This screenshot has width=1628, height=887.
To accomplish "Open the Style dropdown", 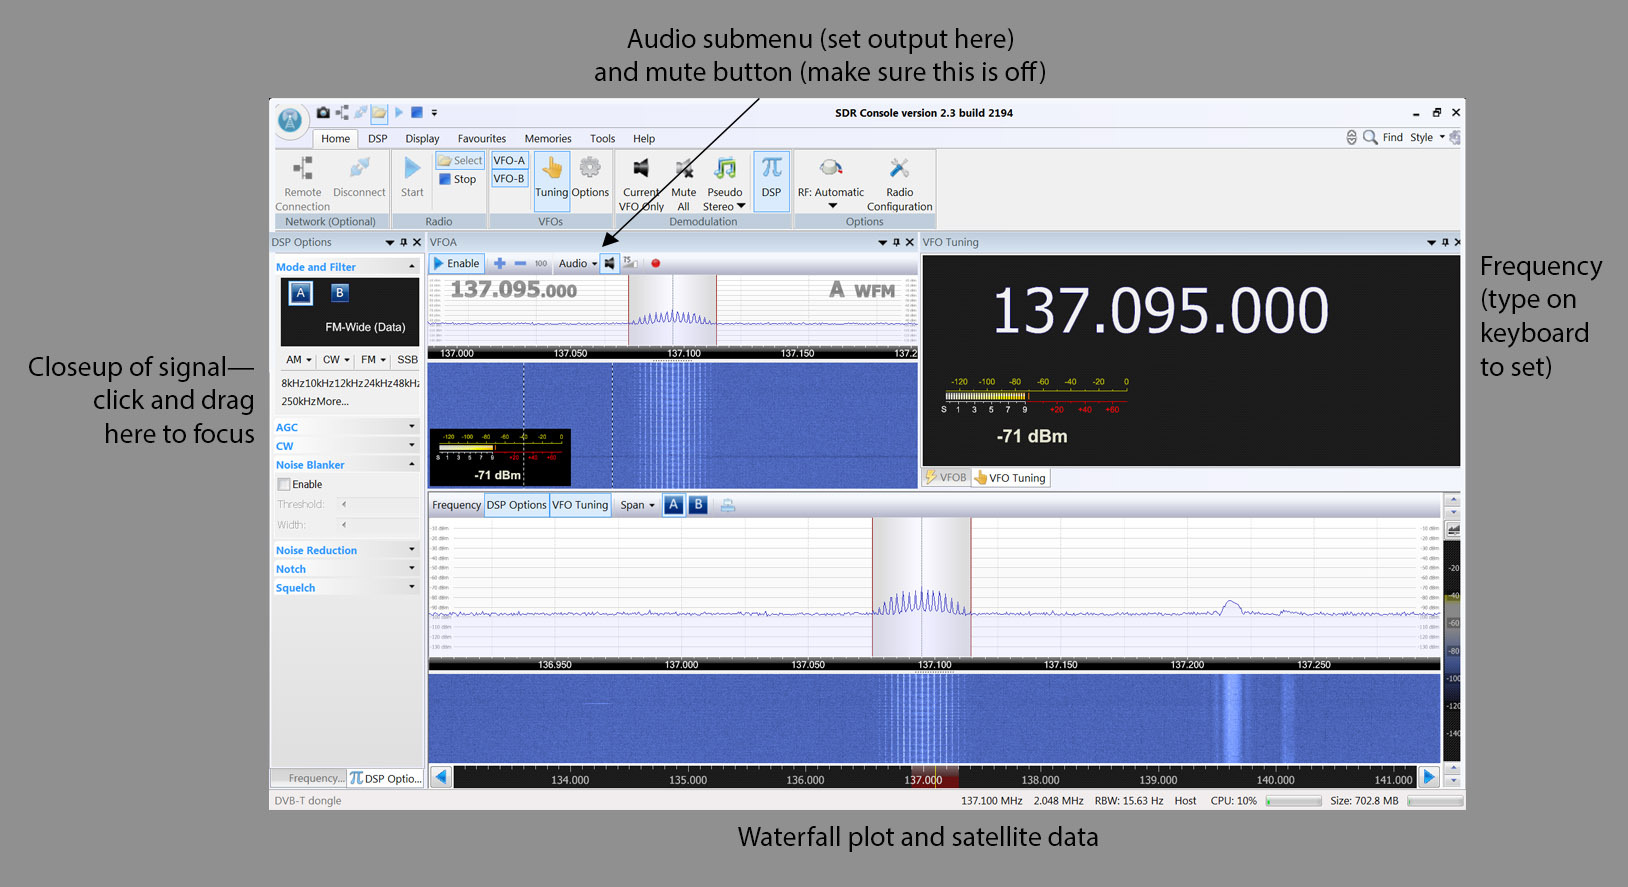I will (x=1427, y=137).
